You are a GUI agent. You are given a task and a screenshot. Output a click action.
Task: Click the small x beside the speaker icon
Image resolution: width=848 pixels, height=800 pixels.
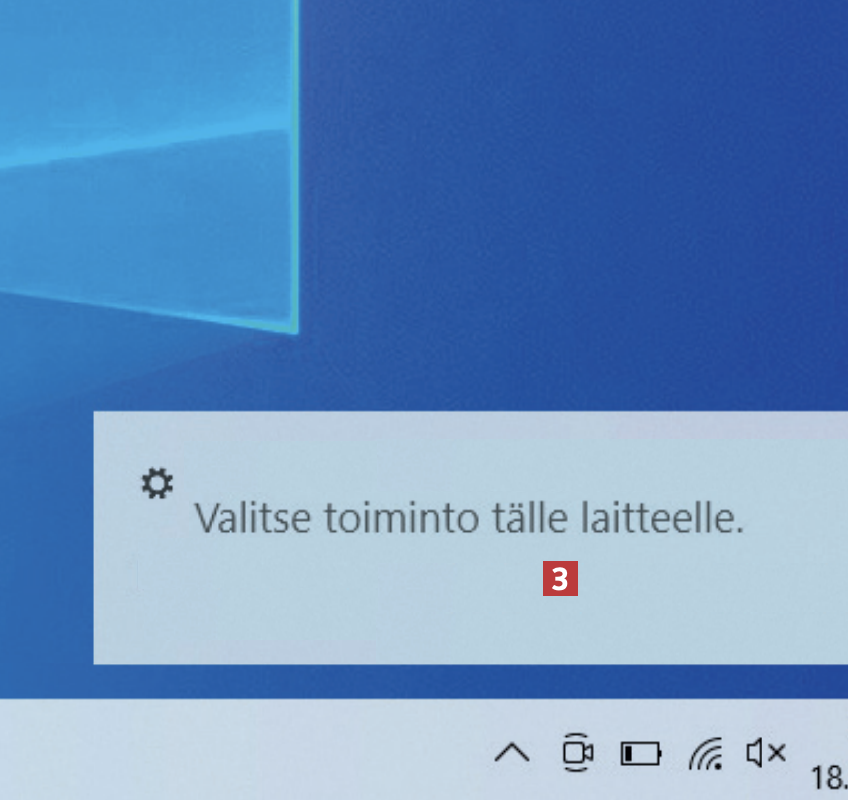point(777,752)
